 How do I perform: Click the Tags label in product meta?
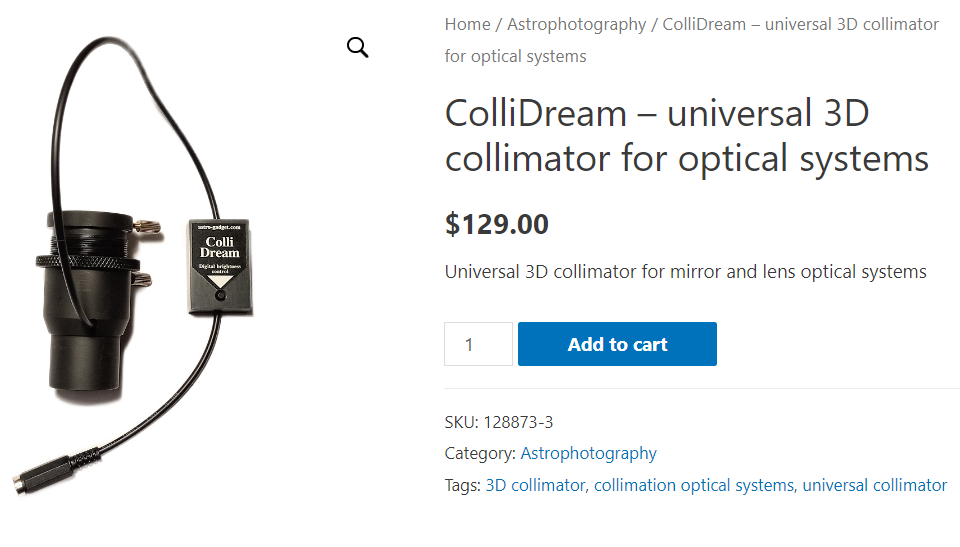pyautogui.click(x=463, y=485)
